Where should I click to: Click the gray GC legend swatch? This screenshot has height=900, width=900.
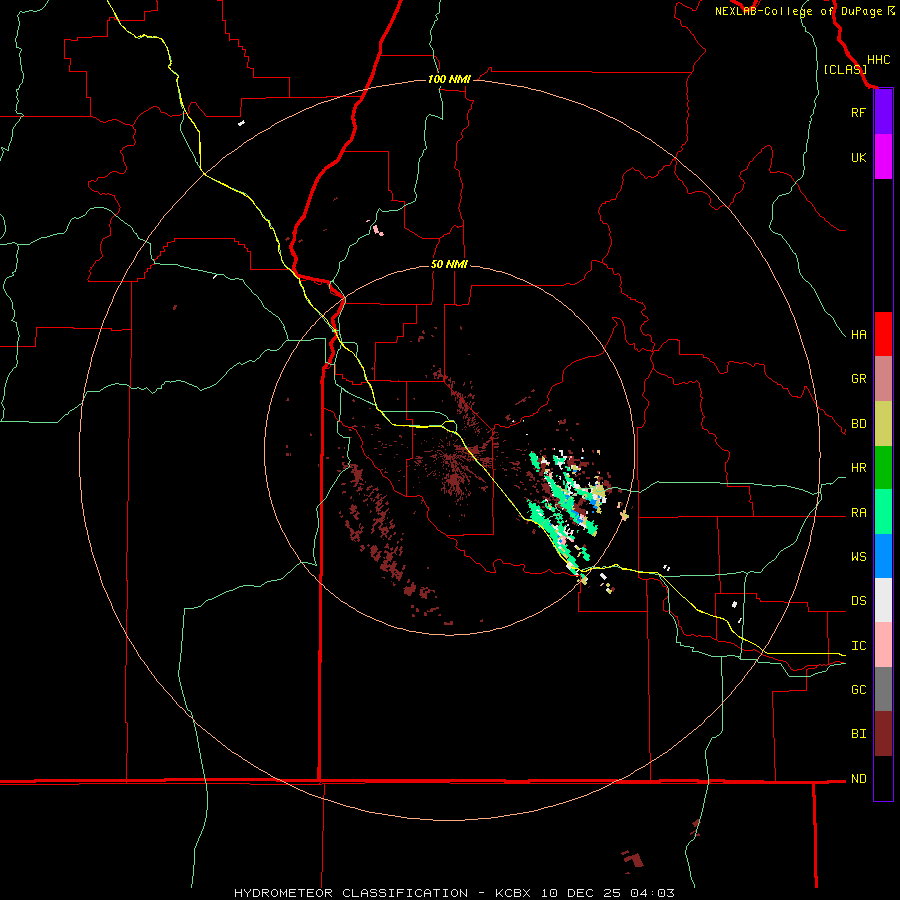pos(883,689)
